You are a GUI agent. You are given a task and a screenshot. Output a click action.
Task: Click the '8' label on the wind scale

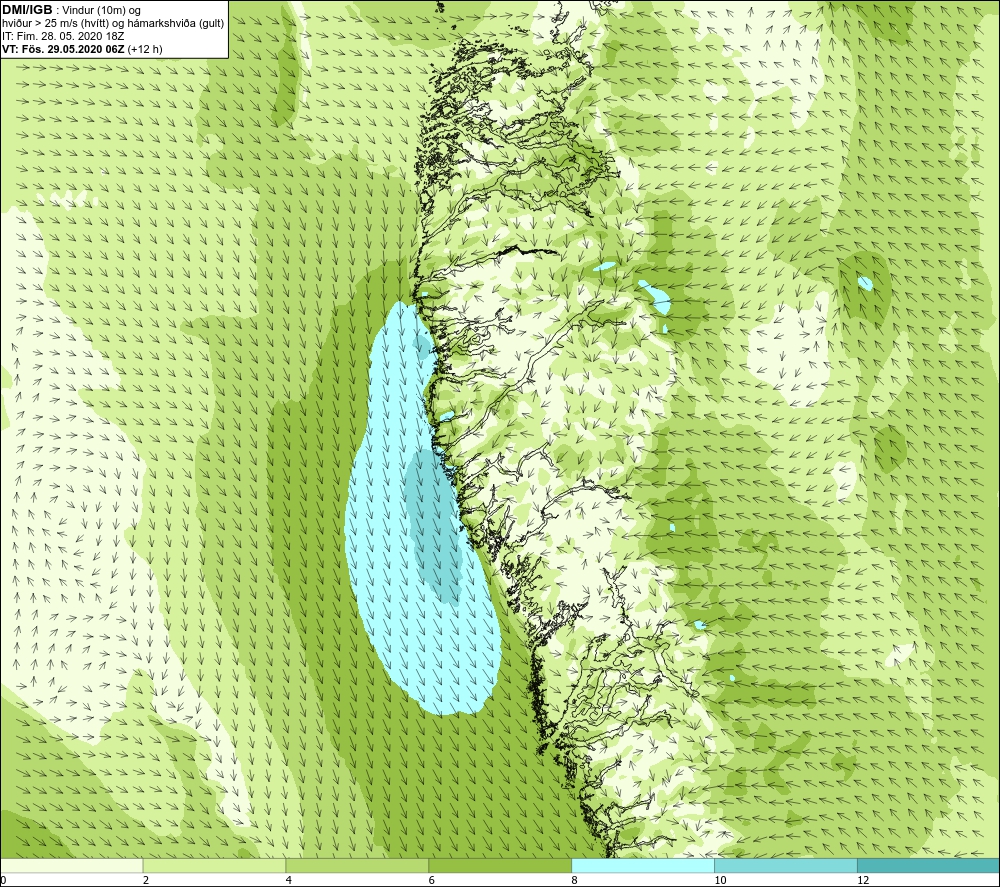click(575, 881)
